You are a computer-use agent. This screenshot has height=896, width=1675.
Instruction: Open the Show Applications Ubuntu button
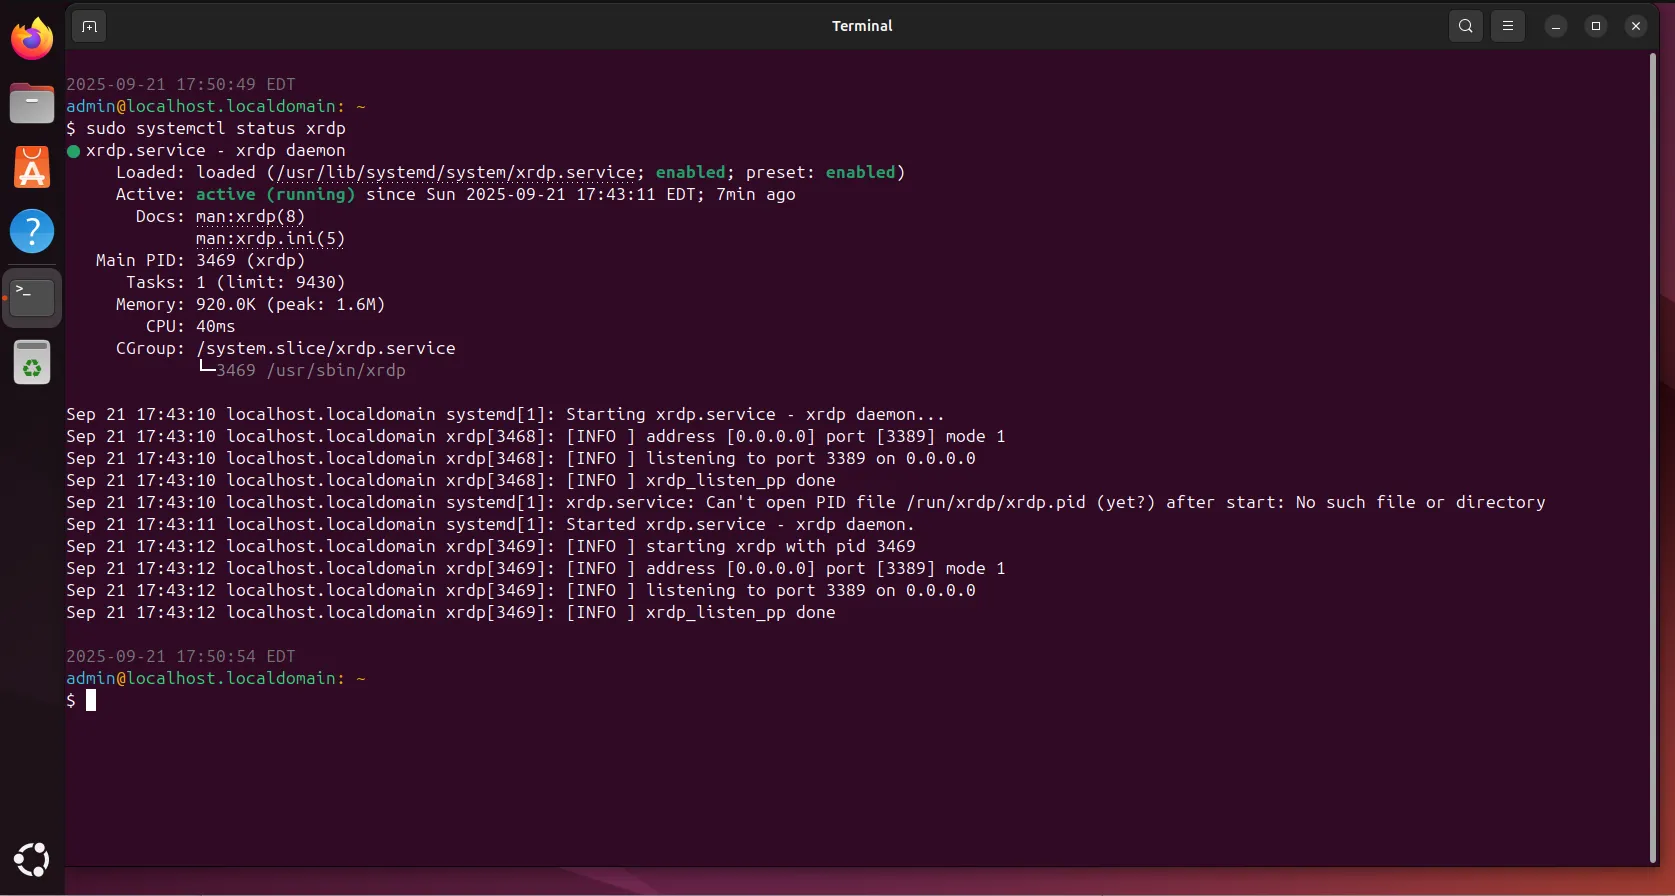(x=32, y=859)
